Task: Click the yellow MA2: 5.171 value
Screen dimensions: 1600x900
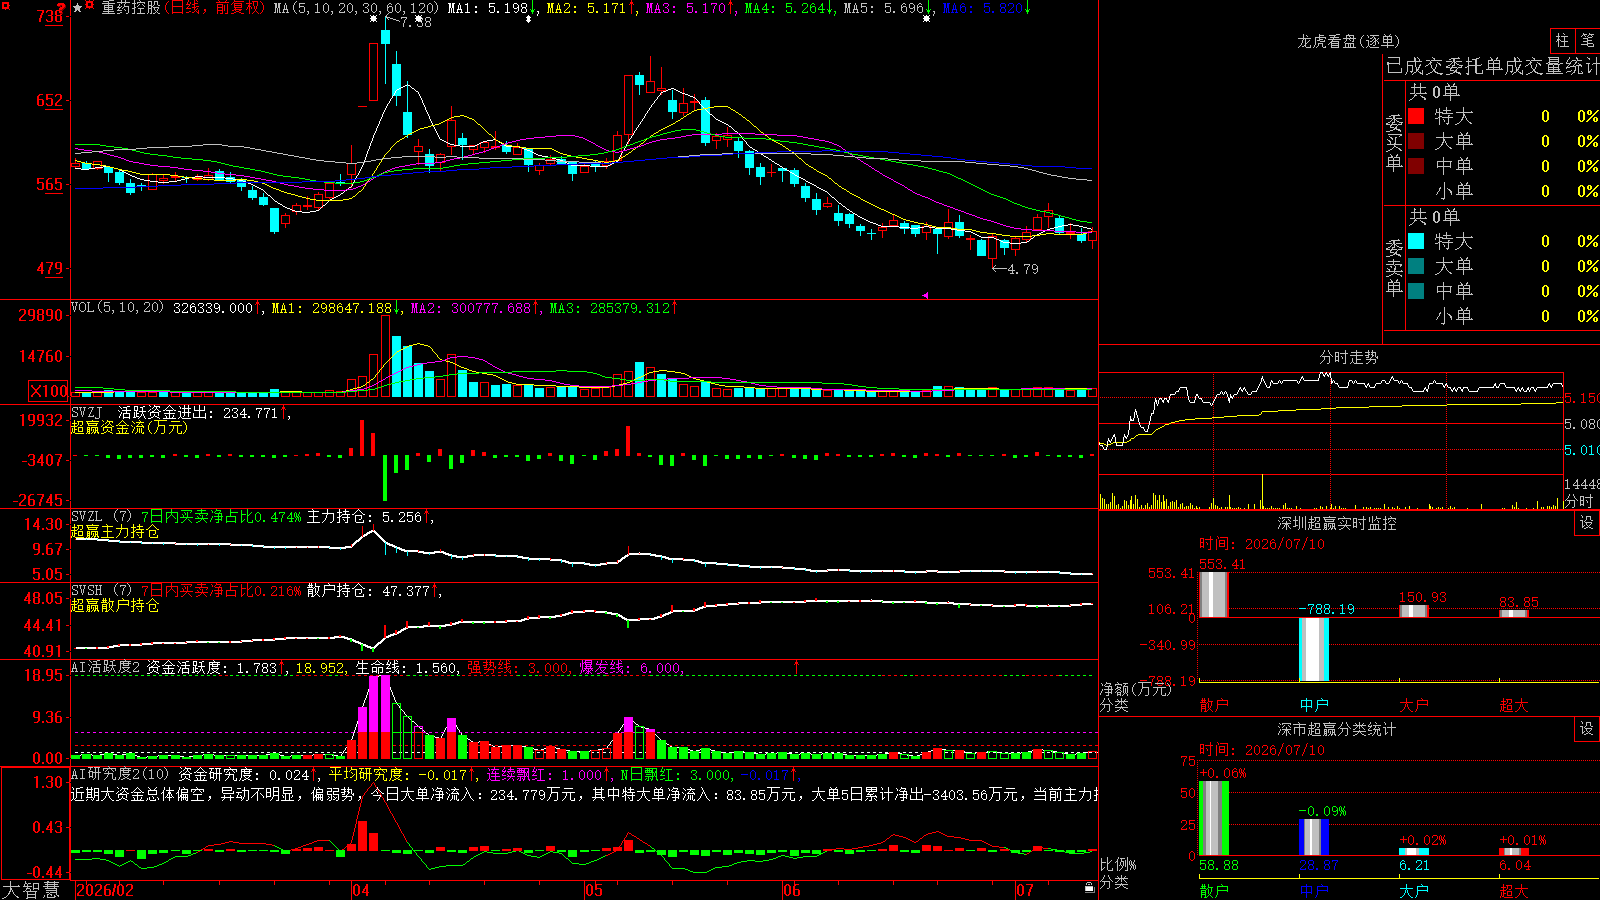Action: coord(586,8)
